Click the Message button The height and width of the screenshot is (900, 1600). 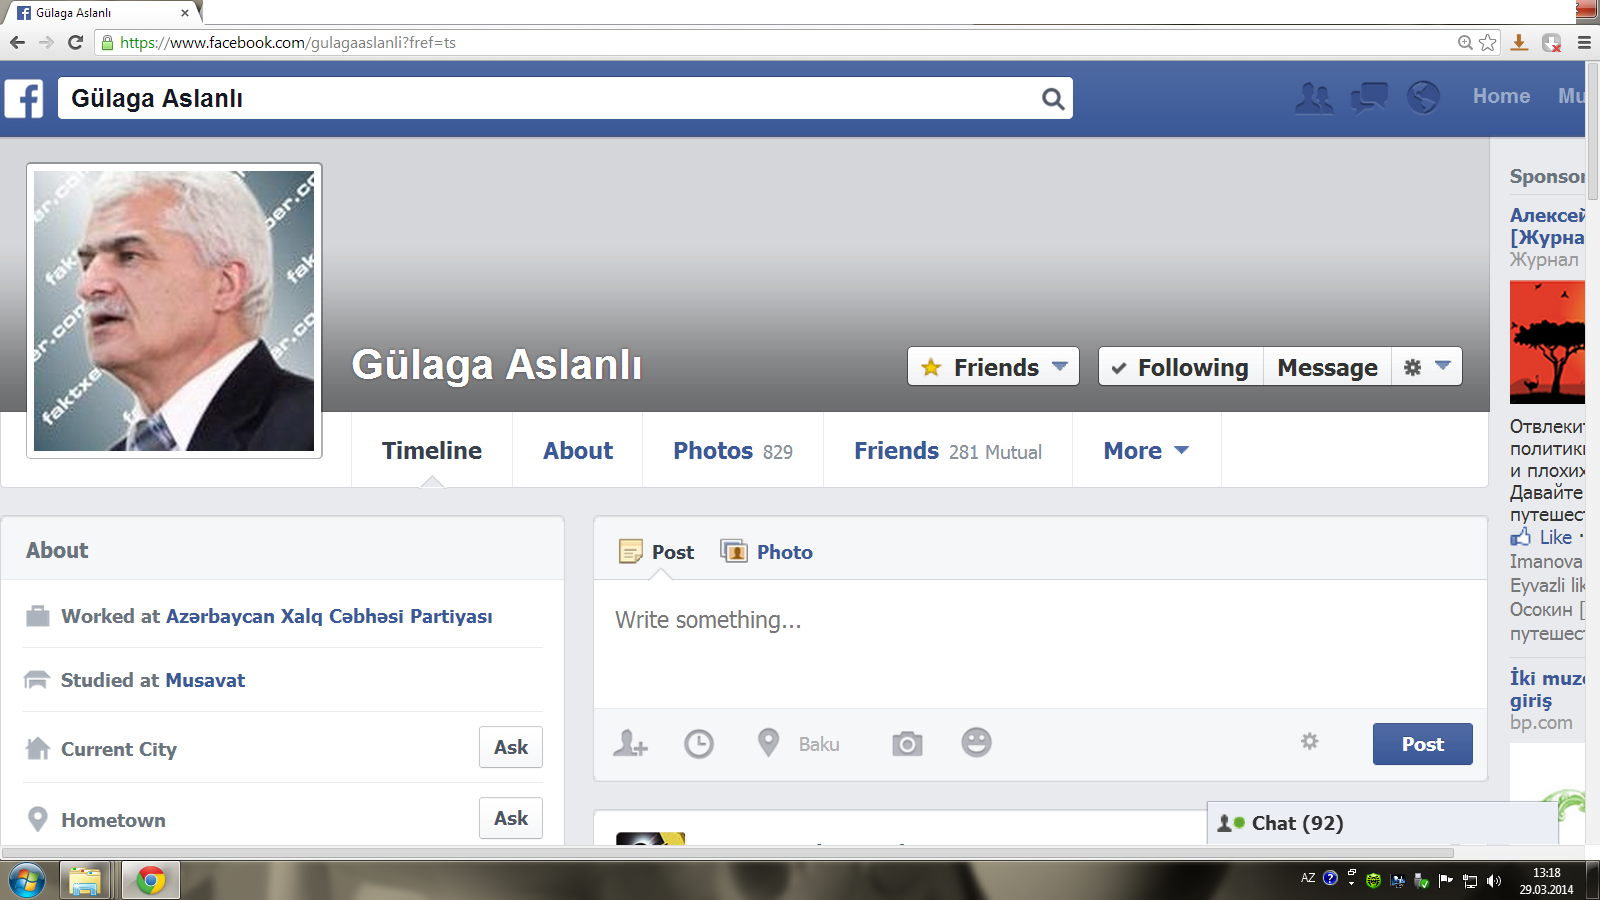(1327, 367)
